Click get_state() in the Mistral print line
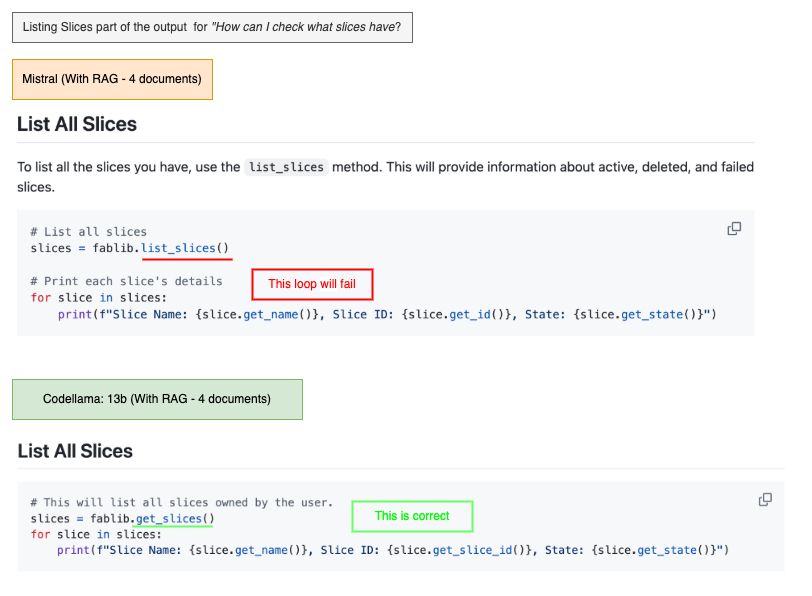The image size is (812, 596). tap(655, 314)
